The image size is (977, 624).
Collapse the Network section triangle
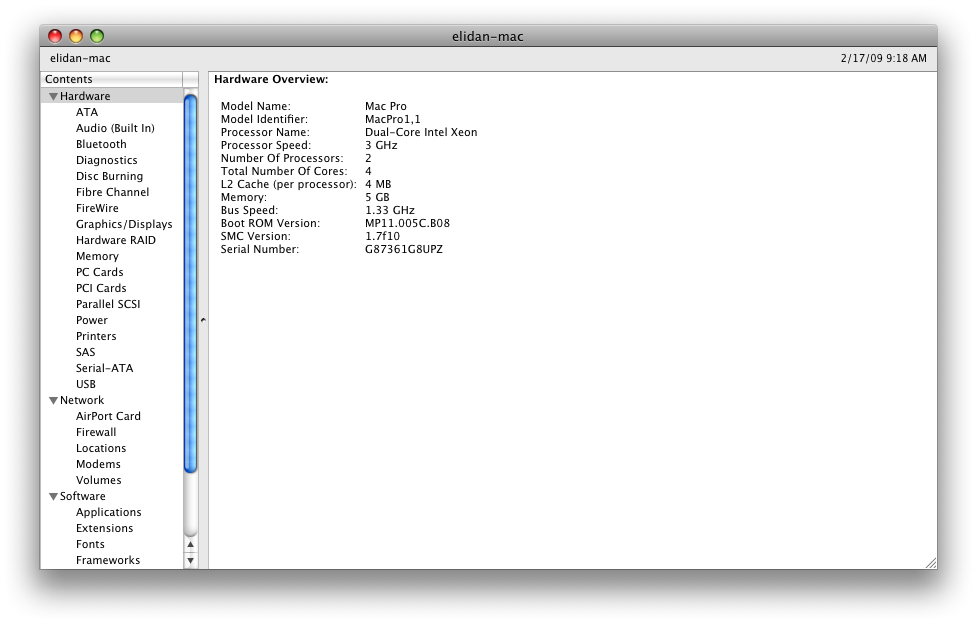click(54, 401)
